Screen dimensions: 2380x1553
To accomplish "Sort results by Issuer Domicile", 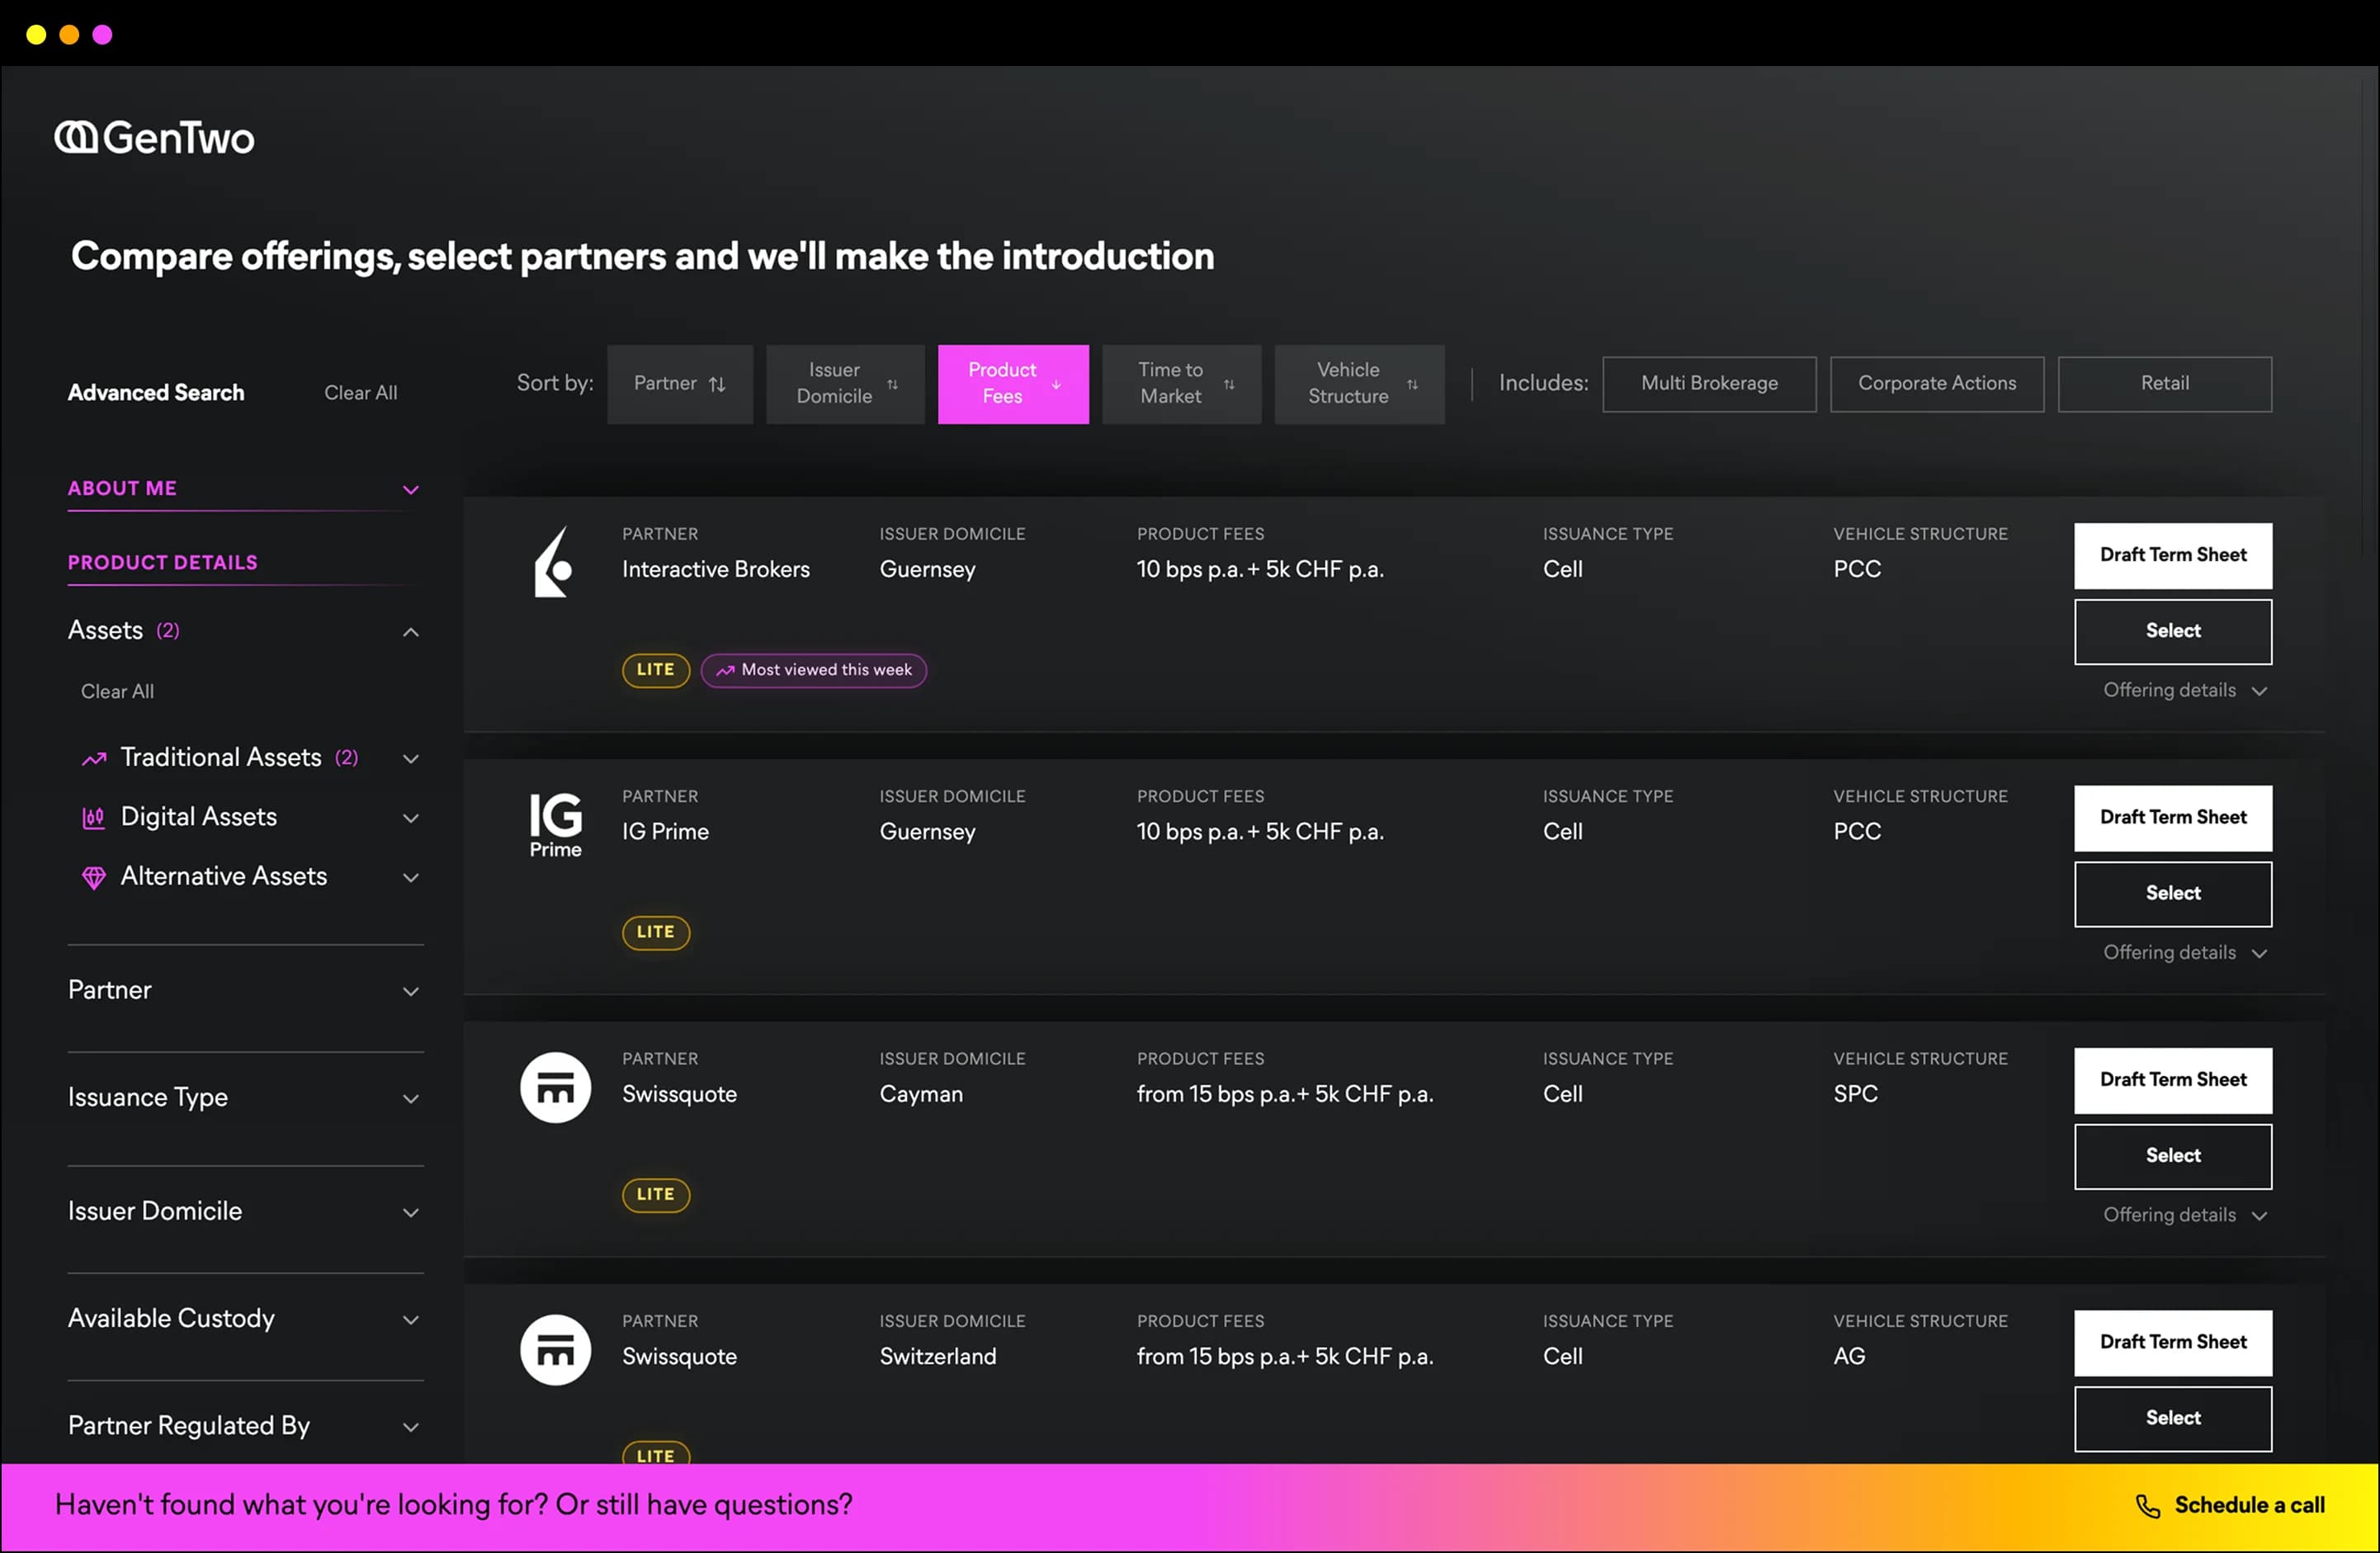I will pyautogui.click(x=845, y=384).
